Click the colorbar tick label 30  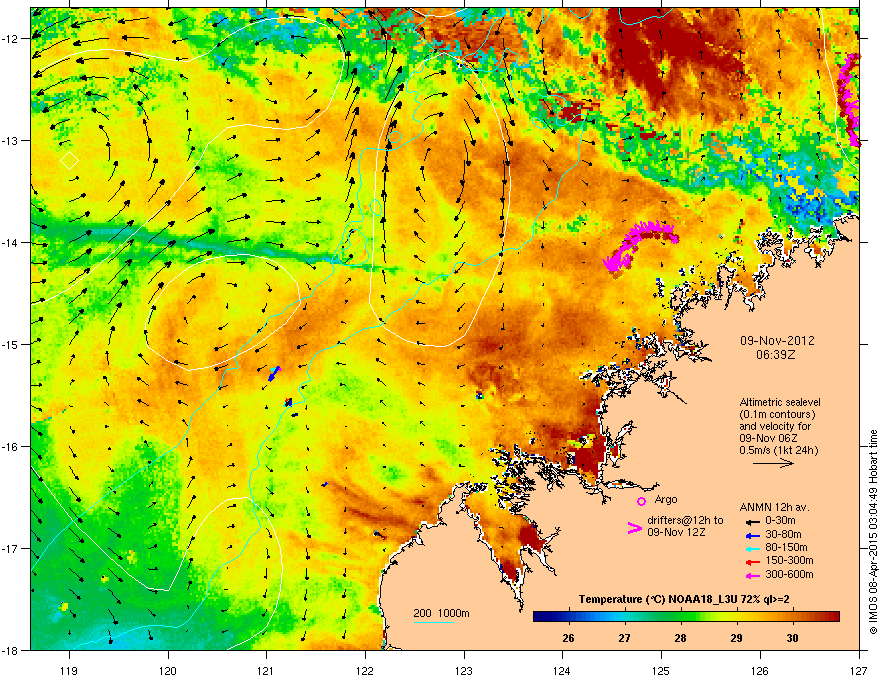click(792, 638)
